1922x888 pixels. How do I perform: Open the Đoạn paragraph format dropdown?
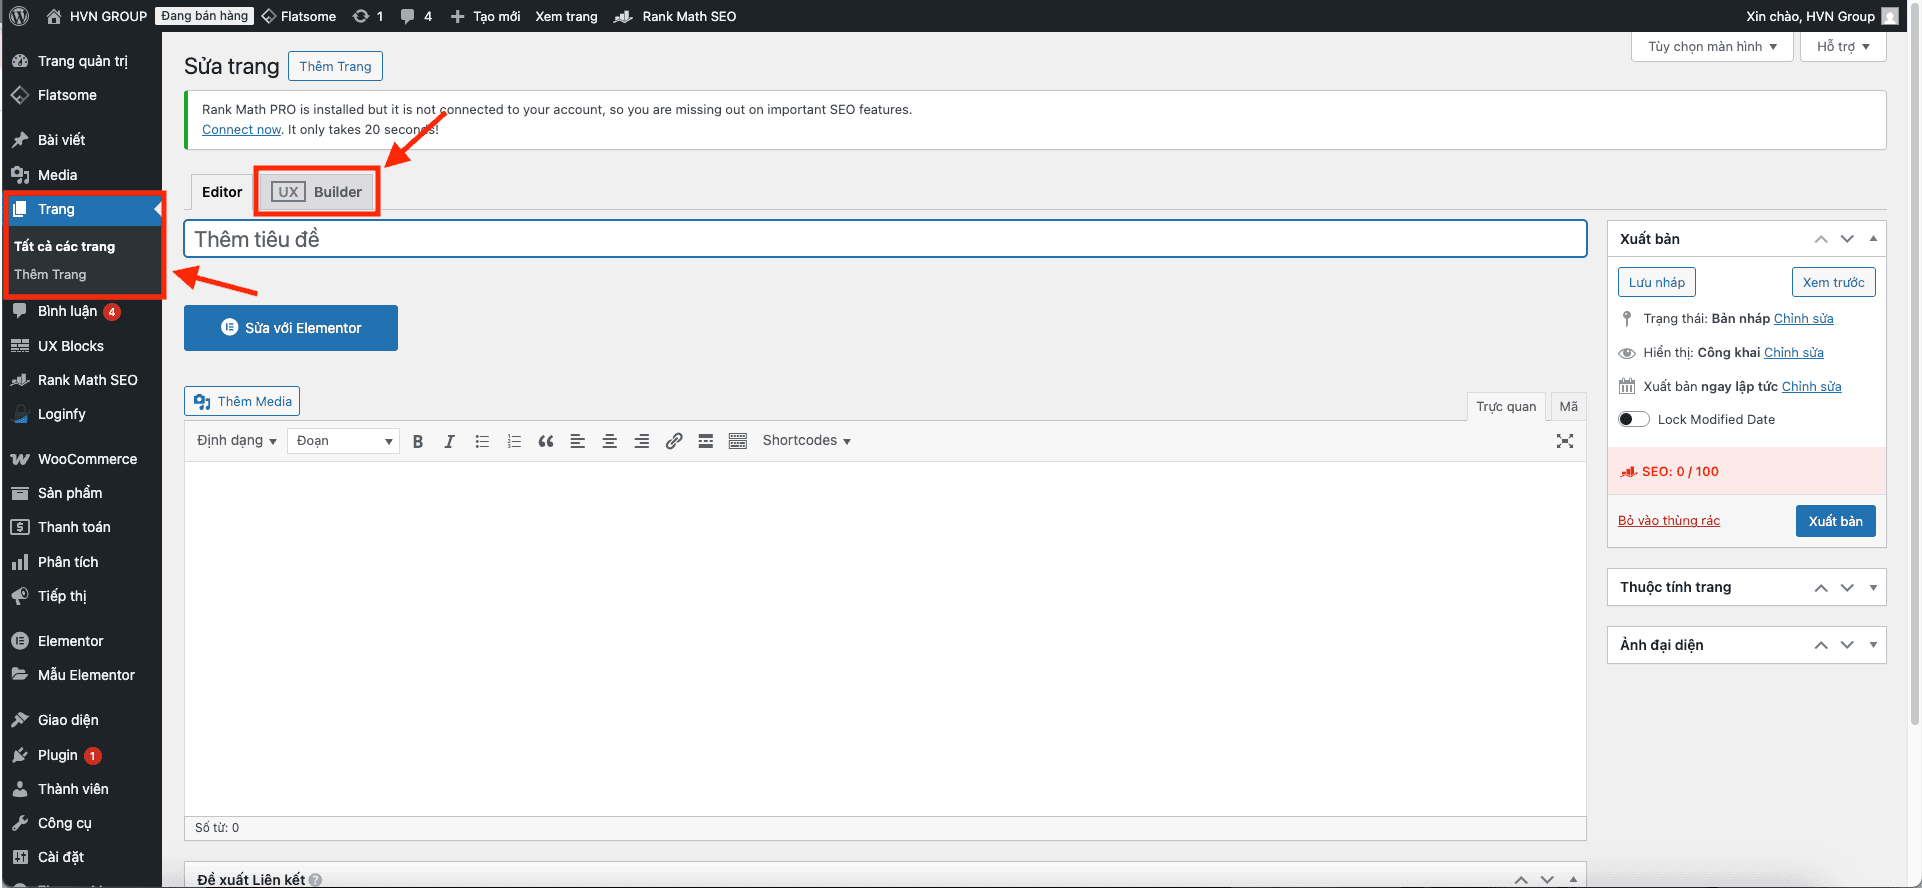coord(343,441)
